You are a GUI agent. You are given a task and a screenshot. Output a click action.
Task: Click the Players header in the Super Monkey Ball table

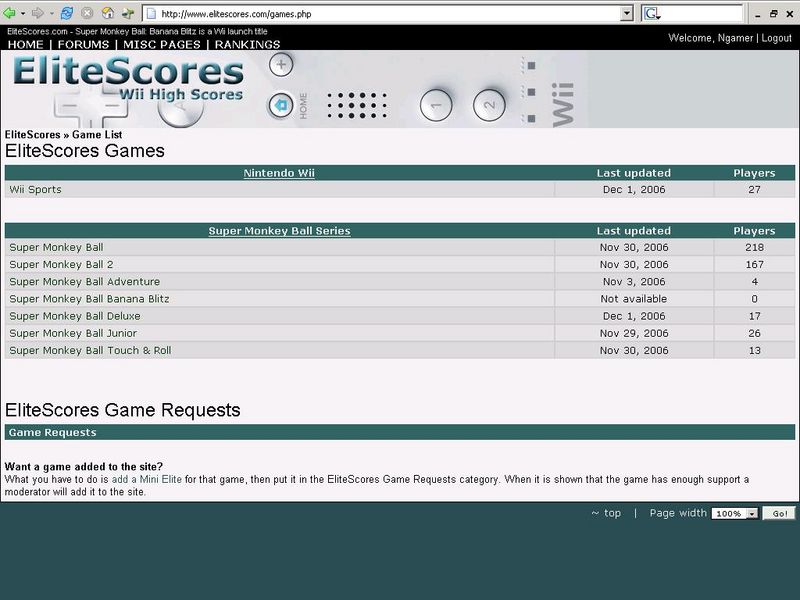(x=754, y=231)
